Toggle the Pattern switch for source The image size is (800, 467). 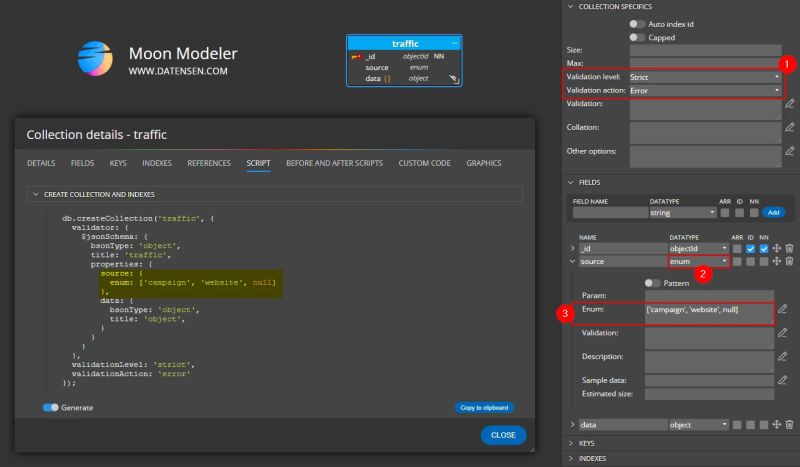(x=652, y=283)
